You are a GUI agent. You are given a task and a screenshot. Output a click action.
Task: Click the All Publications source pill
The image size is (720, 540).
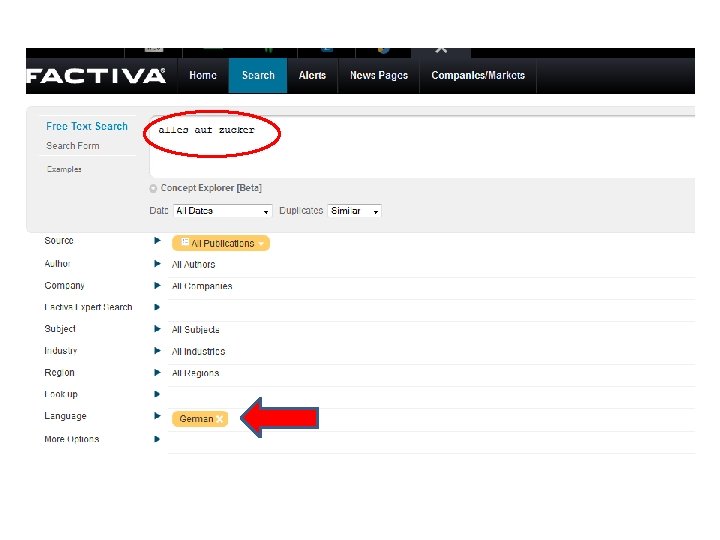point(221,243)
